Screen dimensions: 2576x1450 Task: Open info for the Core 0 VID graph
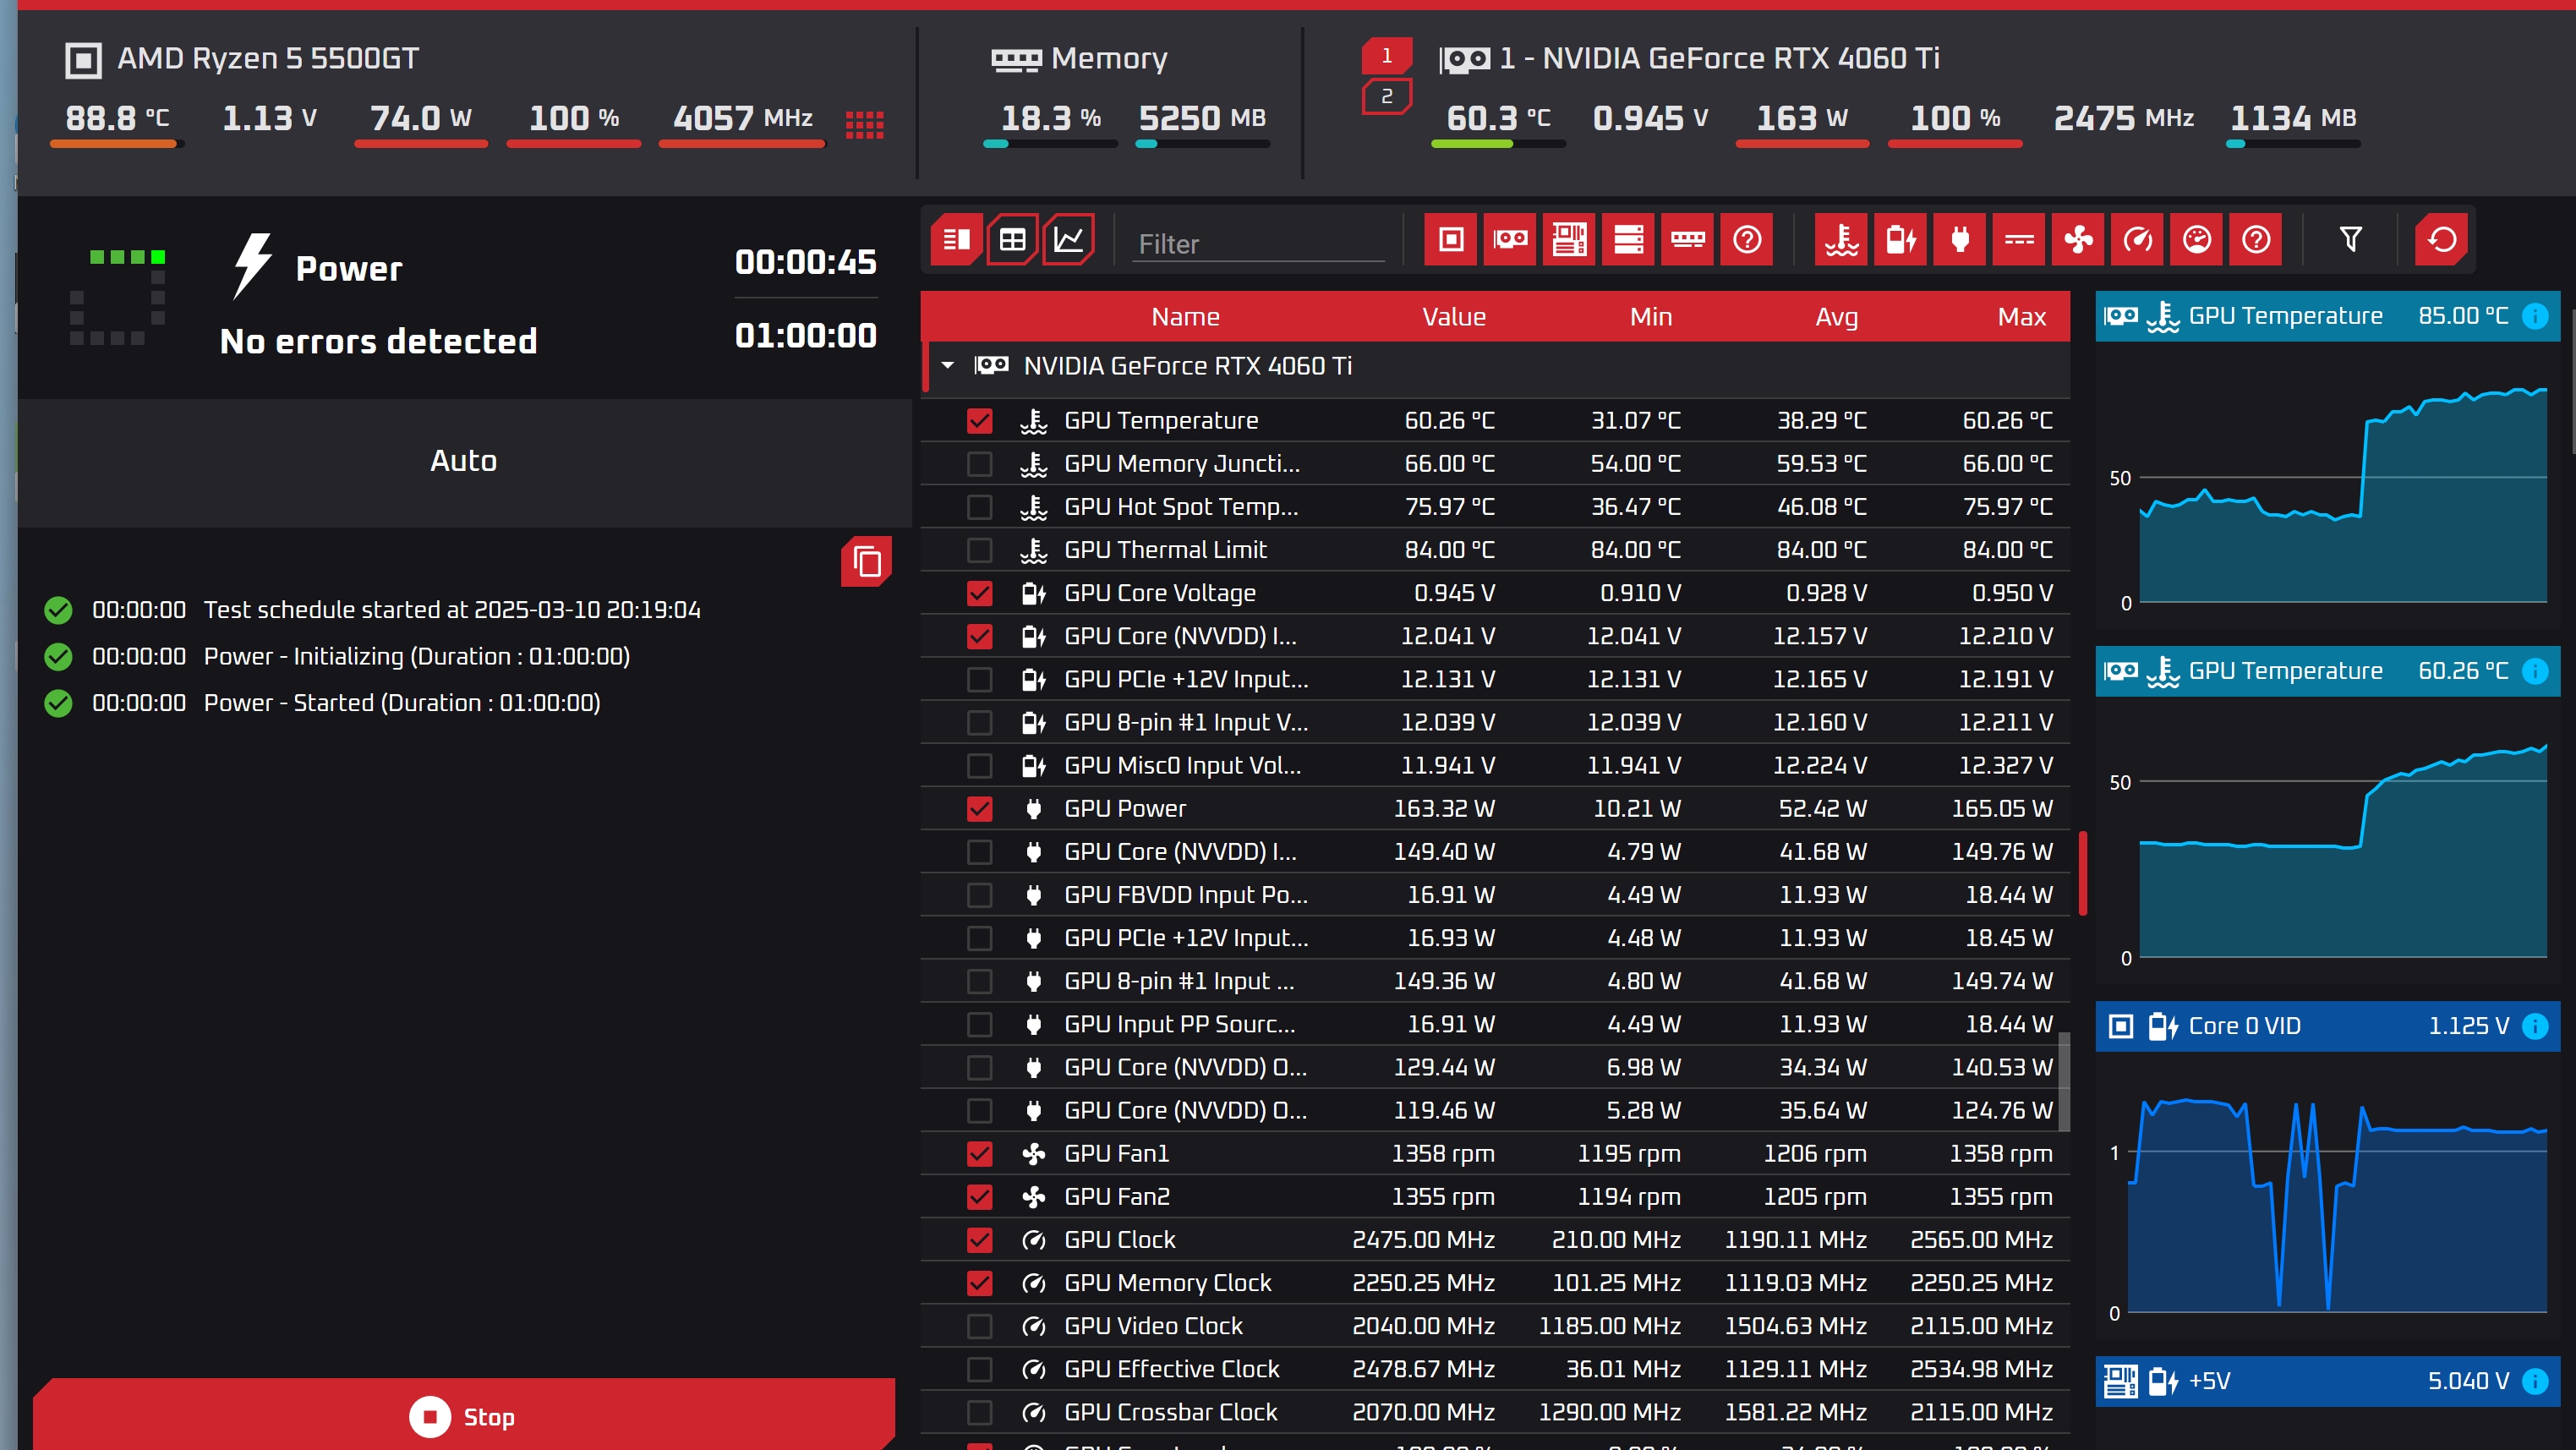(2535, 1026)
